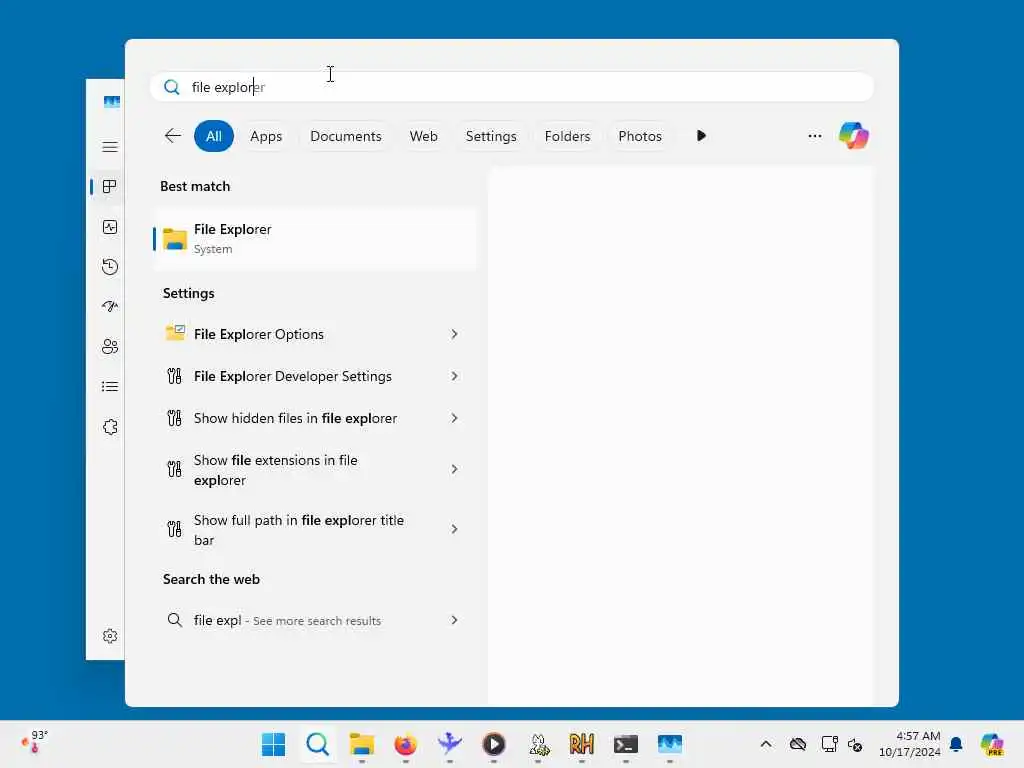This screenshot has width=1024, height=768.
Task: Go back with the left arrow button
Action: [172, 136]
